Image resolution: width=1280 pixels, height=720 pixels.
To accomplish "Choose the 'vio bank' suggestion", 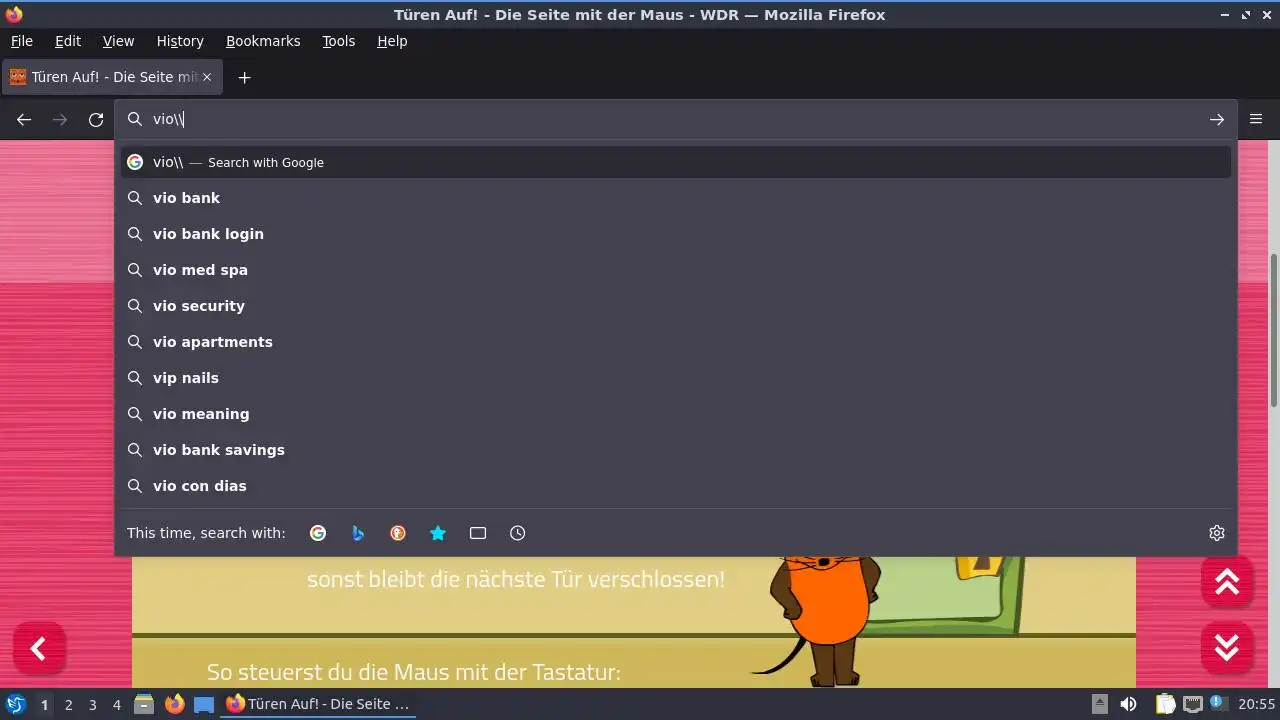I will (x=676, y=198).
